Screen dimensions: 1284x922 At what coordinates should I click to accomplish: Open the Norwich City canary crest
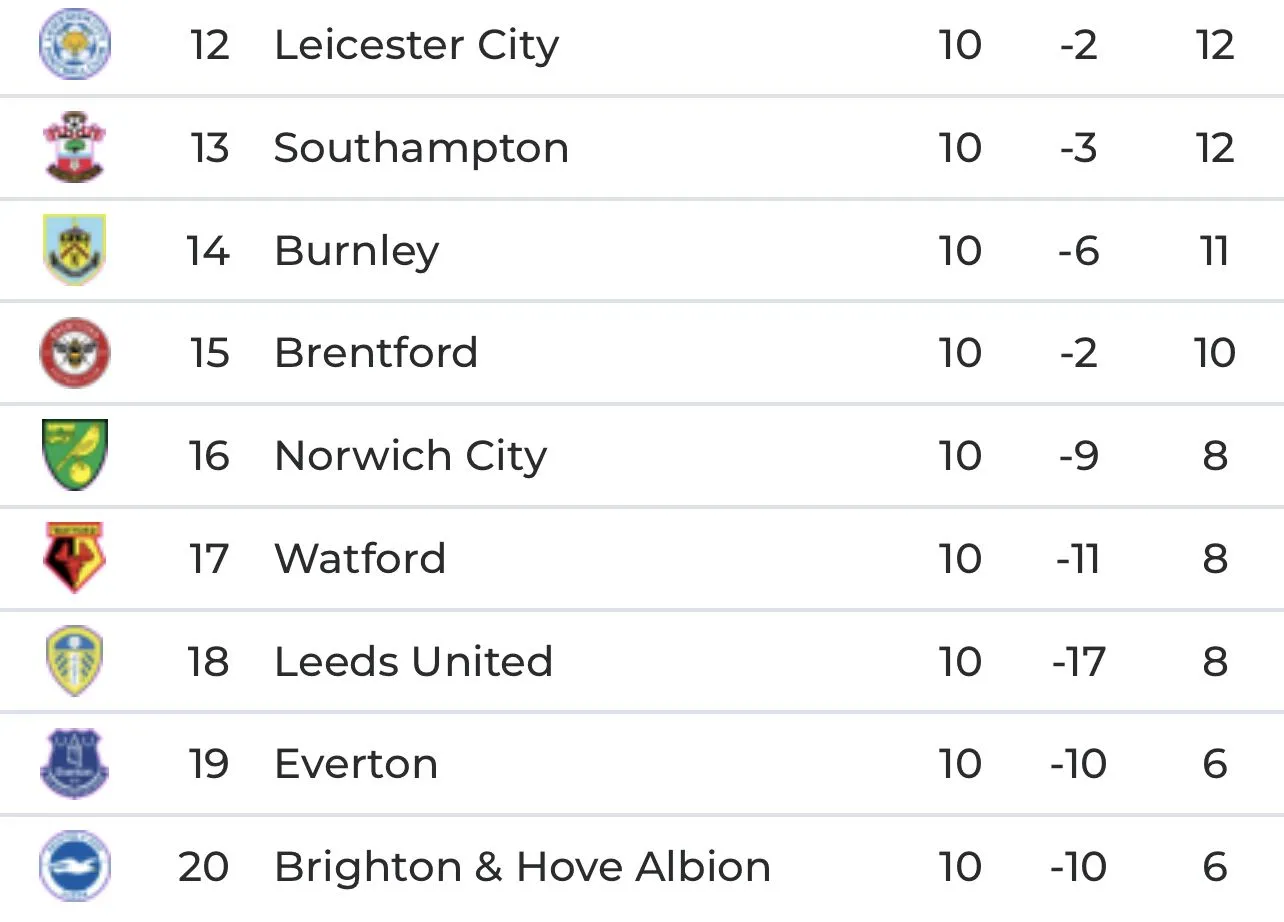pos(75,456)
